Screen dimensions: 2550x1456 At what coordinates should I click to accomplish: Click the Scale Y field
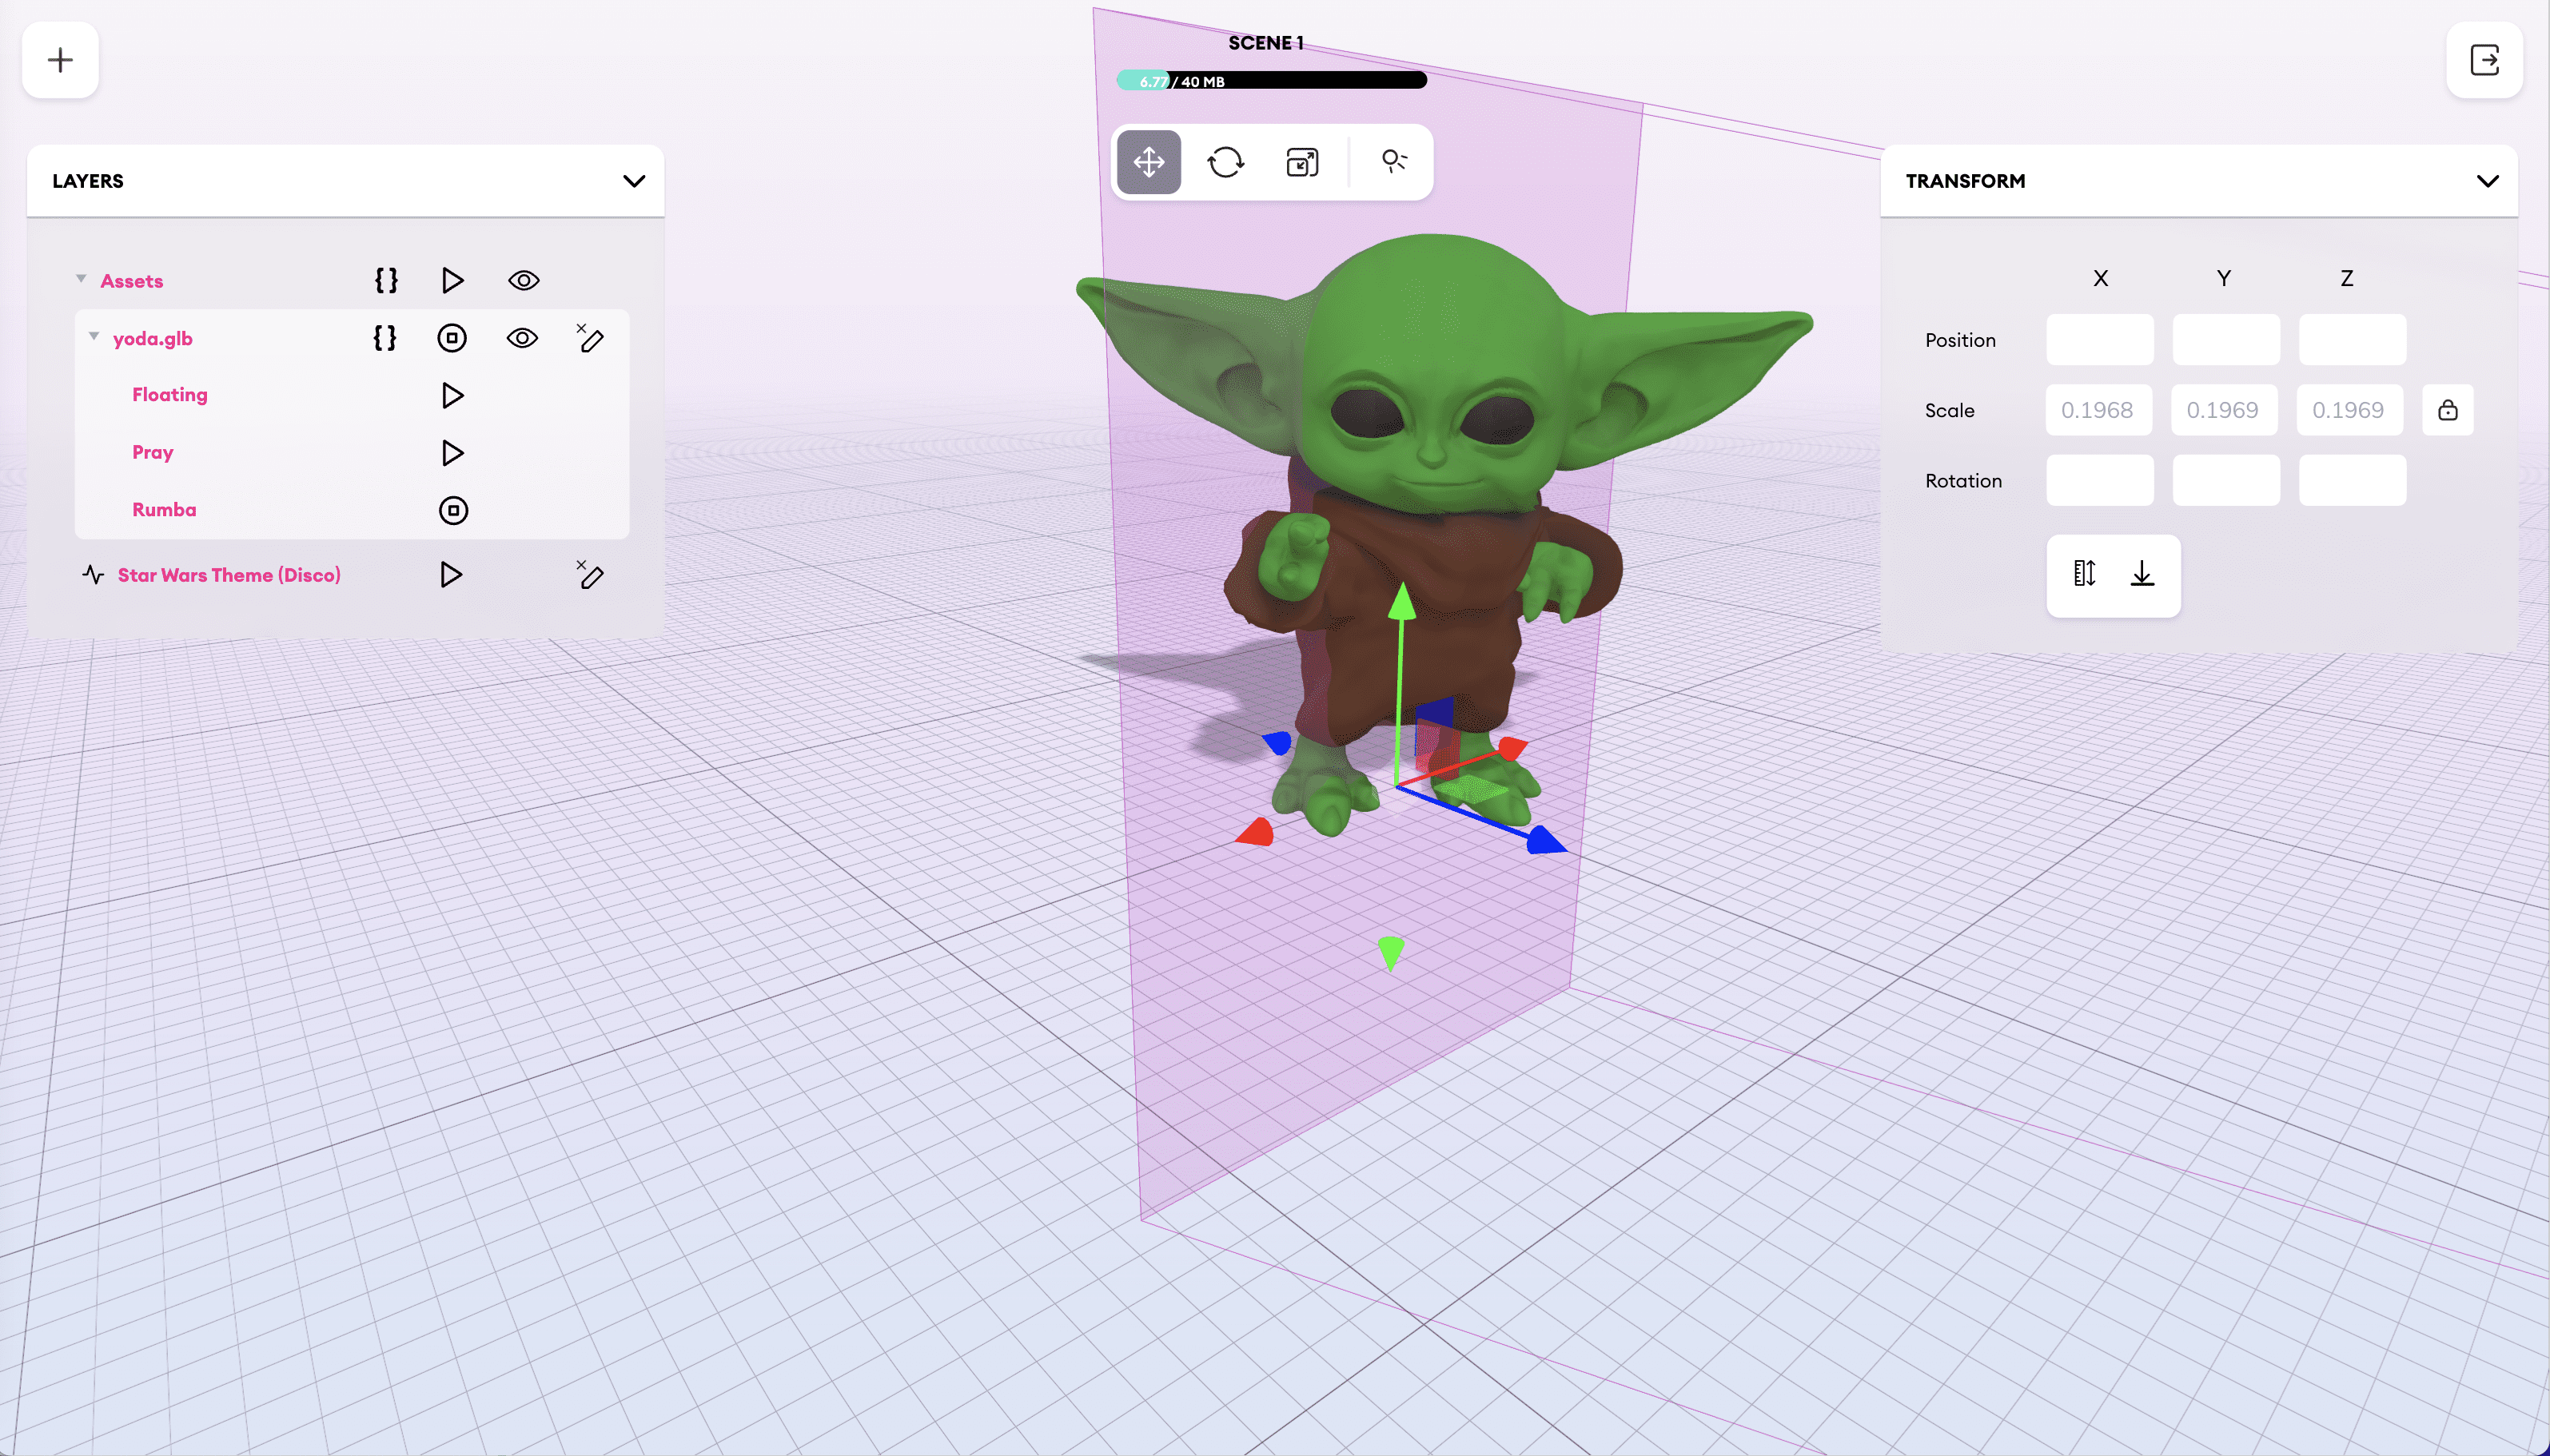(x=2224, y=410)
